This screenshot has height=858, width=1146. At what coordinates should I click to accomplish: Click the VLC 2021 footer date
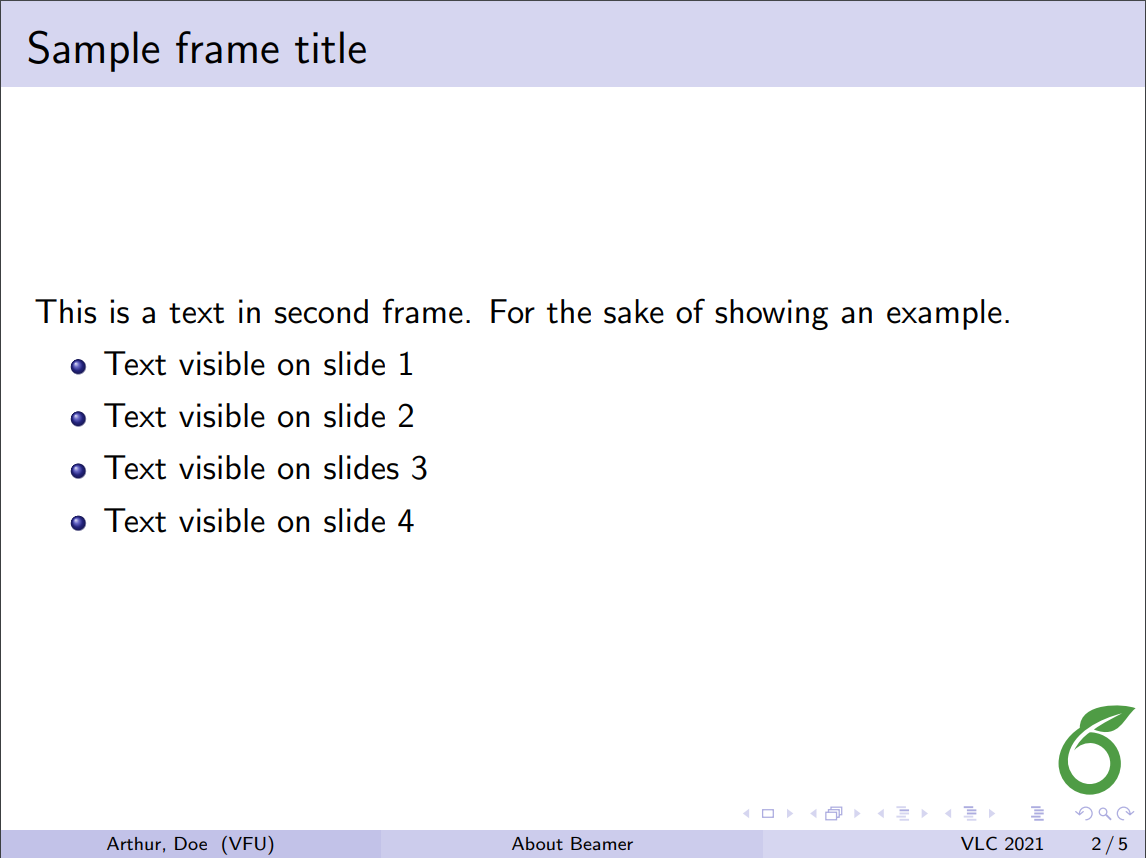[x=1002, y=844]
